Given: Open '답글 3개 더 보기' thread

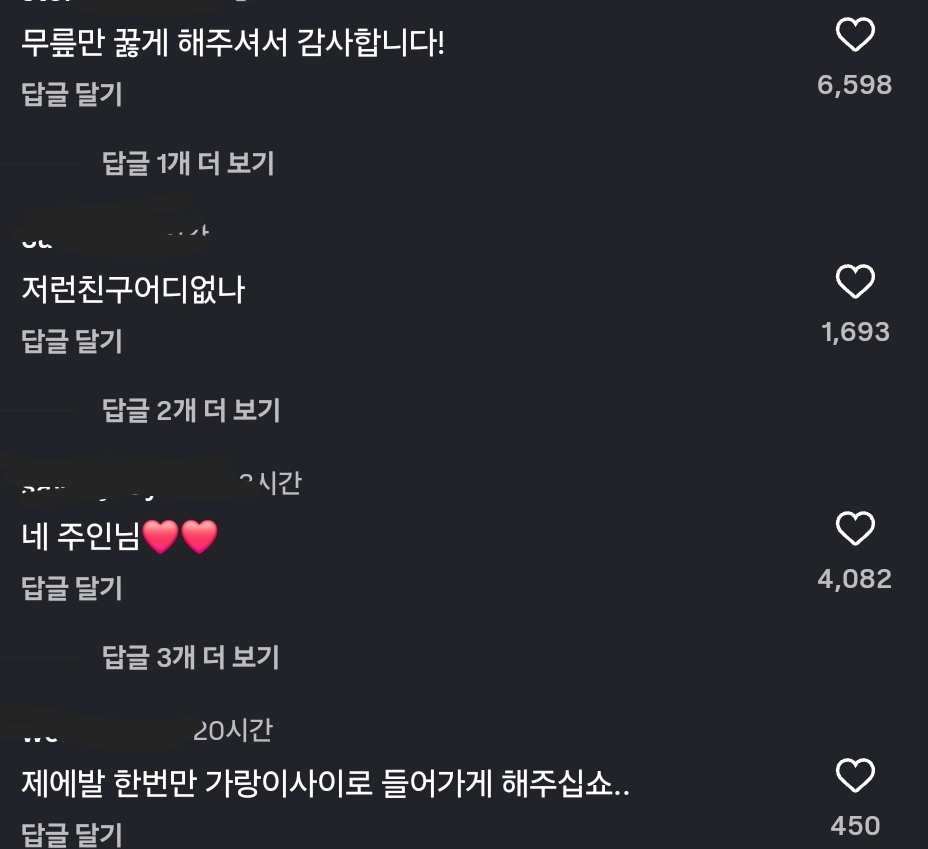Looking at the screenshot, I should coord(191,657).
